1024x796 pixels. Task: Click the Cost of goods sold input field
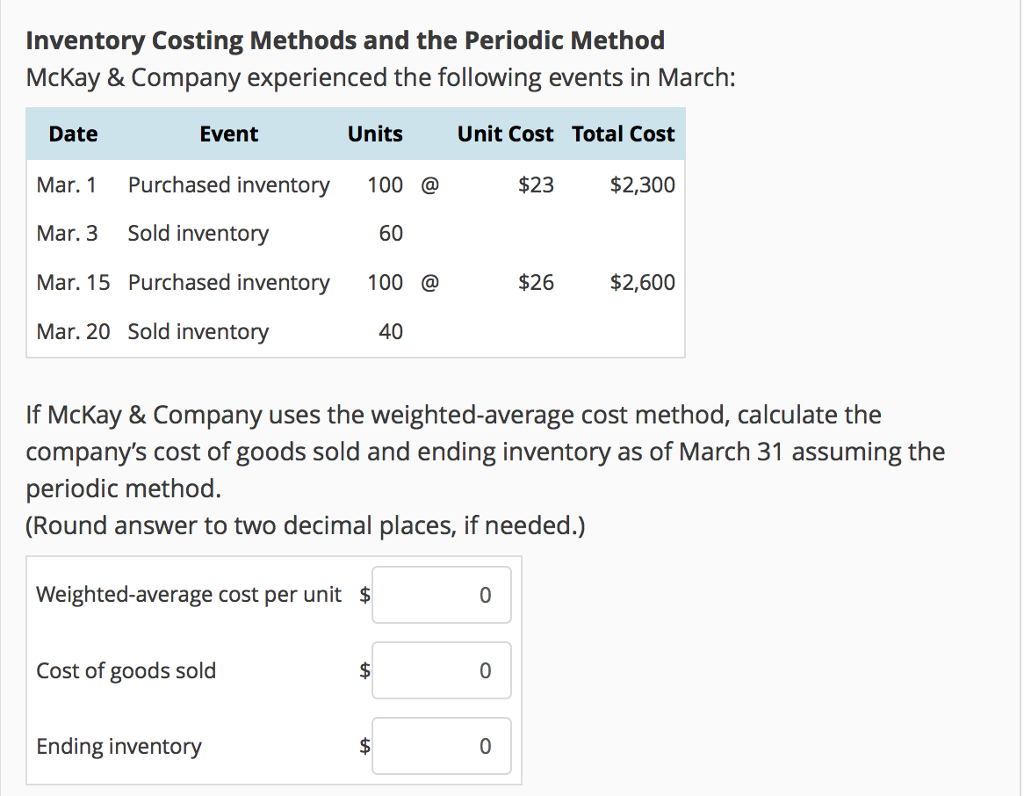point(441,670)
